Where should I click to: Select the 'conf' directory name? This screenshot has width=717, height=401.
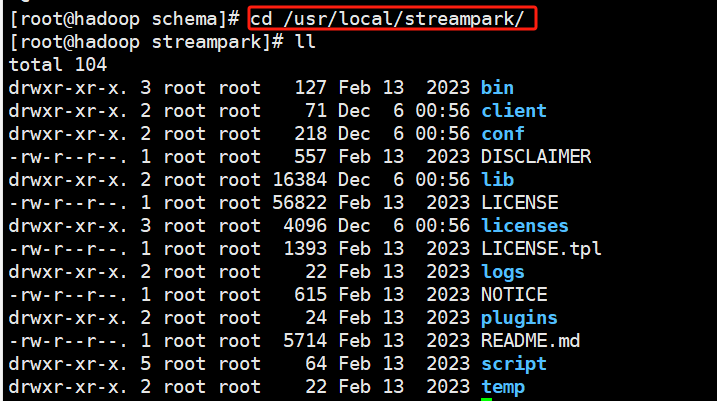tap(503, 134)
